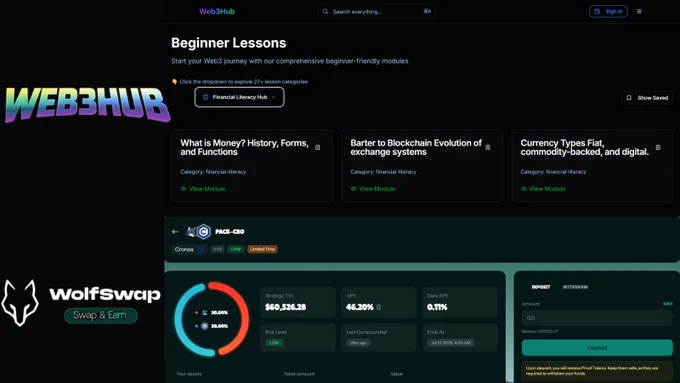Click the green Deposit button
Image resolution: width=680 pixels, height=383 pixels.
click(x=597, y=348)
